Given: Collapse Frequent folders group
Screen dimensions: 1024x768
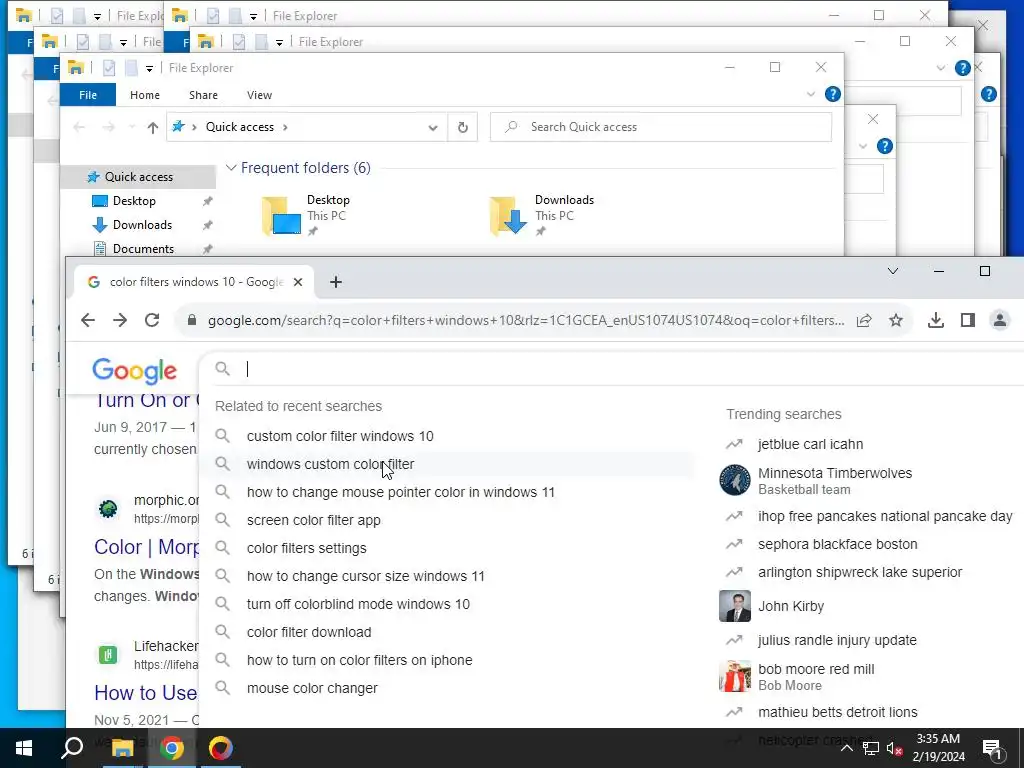Looking at the screenshot, I should point(231,168).
